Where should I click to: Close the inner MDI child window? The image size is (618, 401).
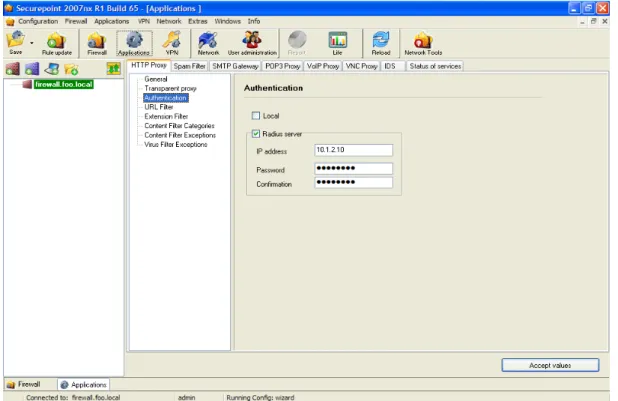[605, 21]
